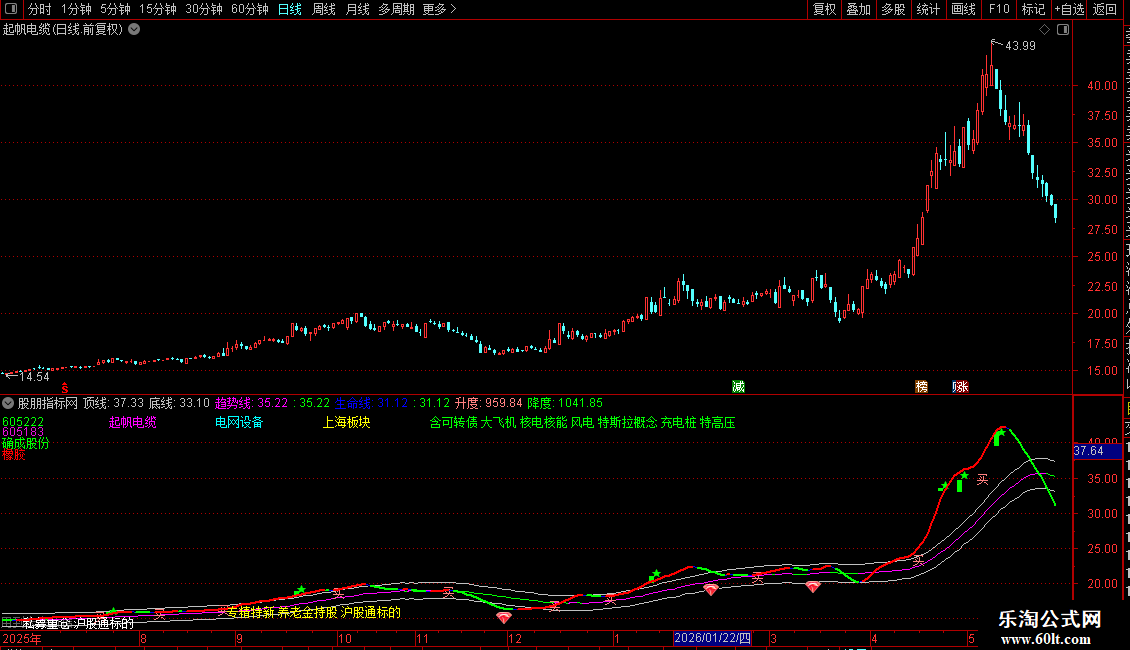Select the 5分钟 period

point(115,9)
